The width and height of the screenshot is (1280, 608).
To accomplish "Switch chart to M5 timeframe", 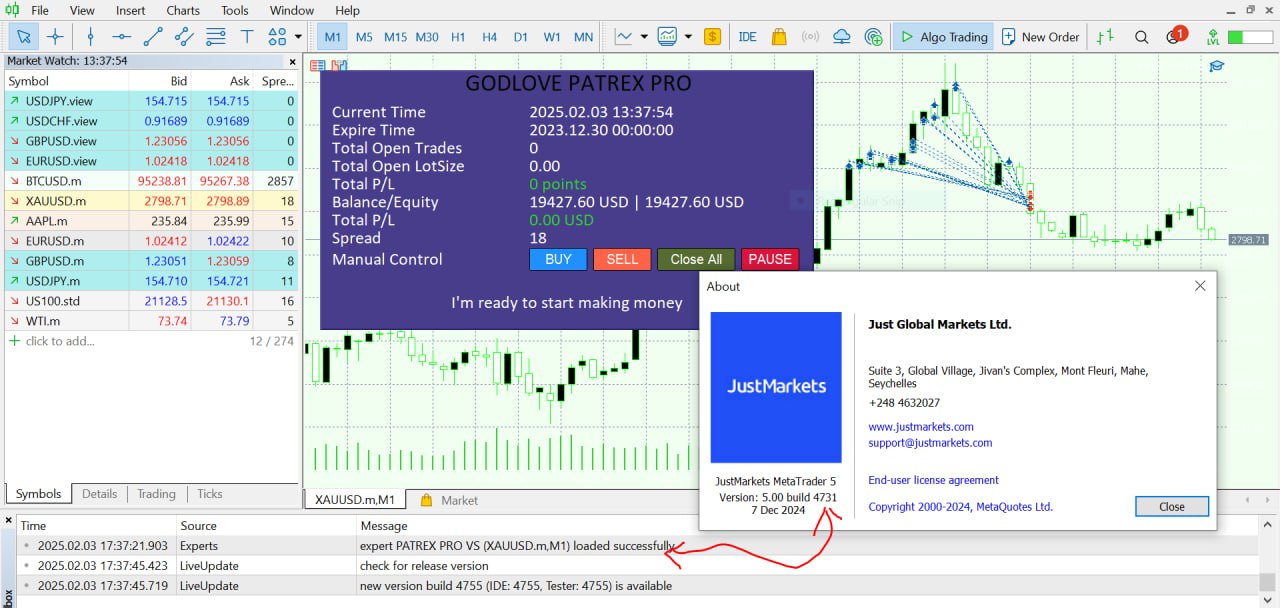I will [364, 37].
